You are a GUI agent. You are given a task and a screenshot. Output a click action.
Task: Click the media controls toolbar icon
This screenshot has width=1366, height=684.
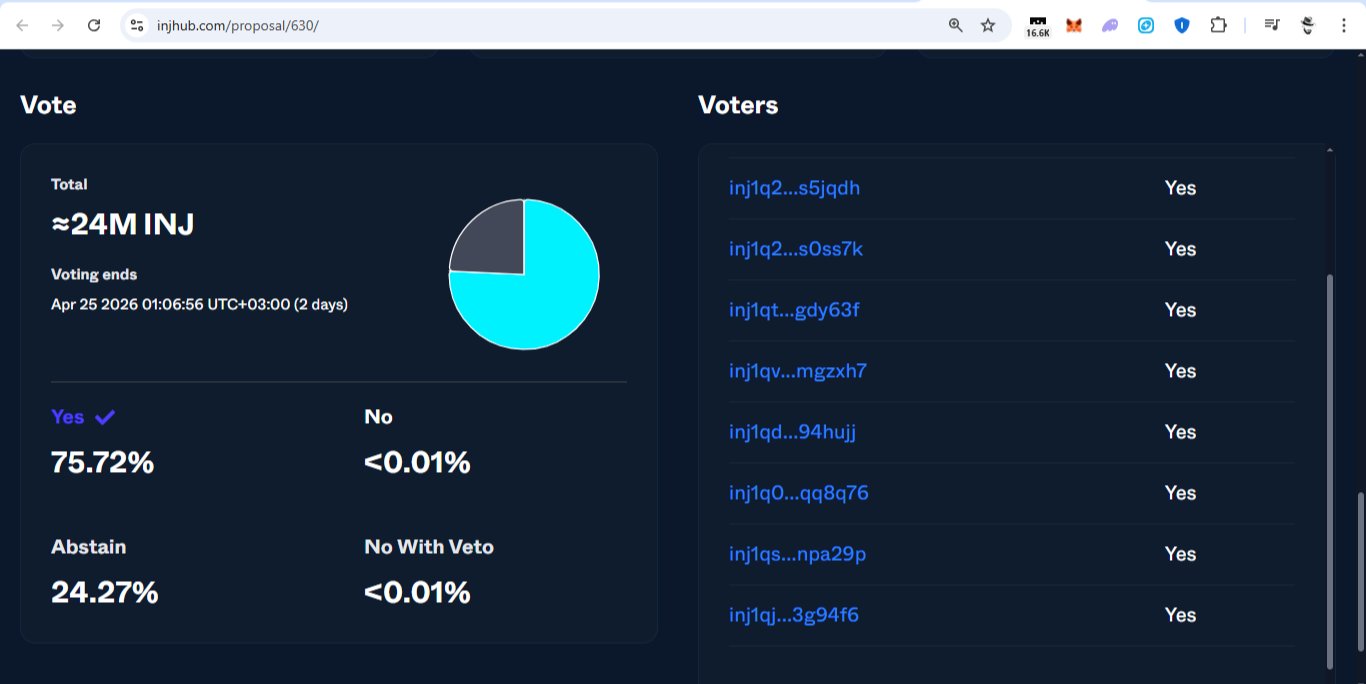tap(1271, 25)
